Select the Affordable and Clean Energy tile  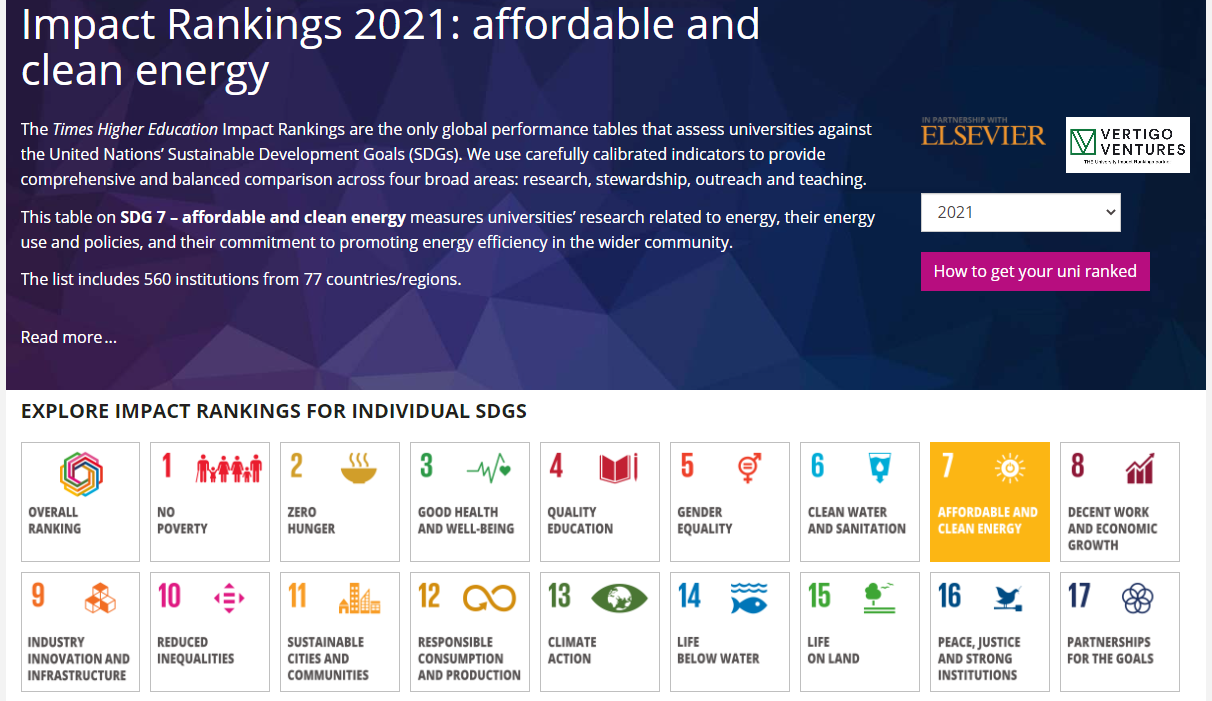click(989, 502)
